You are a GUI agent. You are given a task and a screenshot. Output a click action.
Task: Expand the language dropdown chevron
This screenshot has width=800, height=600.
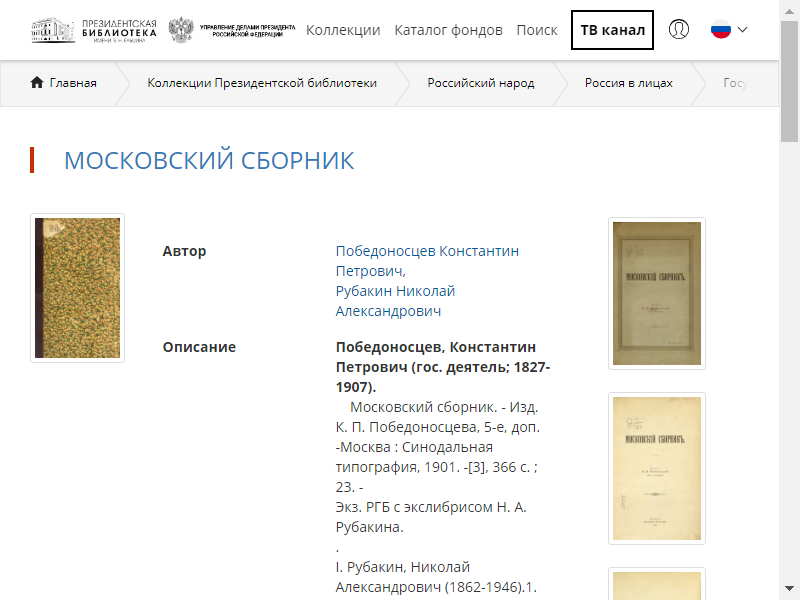pyautogui.click(x=742, y=30)
